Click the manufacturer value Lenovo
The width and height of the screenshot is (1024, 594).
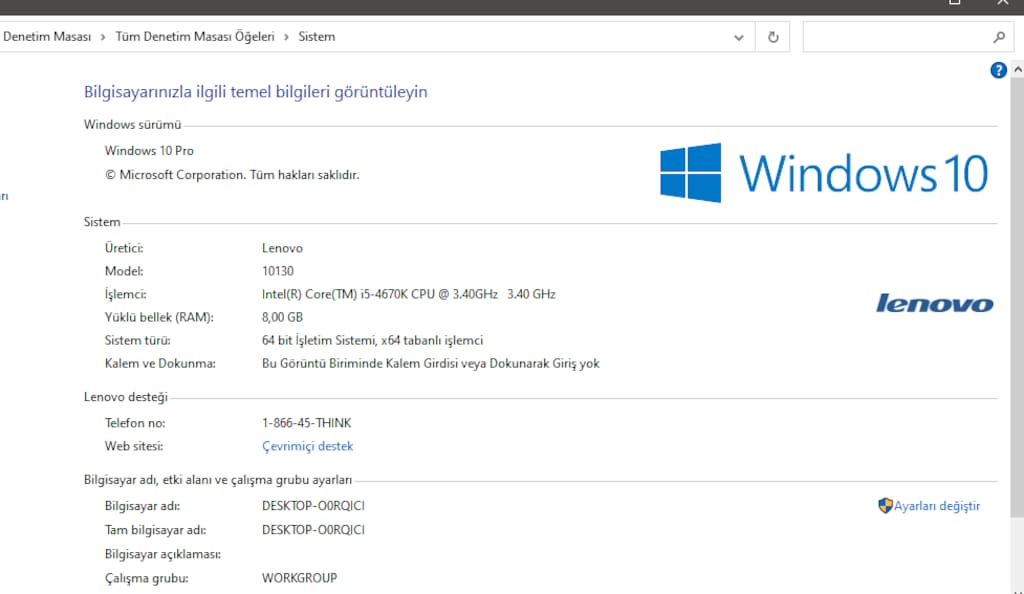[x=282, y=248]
